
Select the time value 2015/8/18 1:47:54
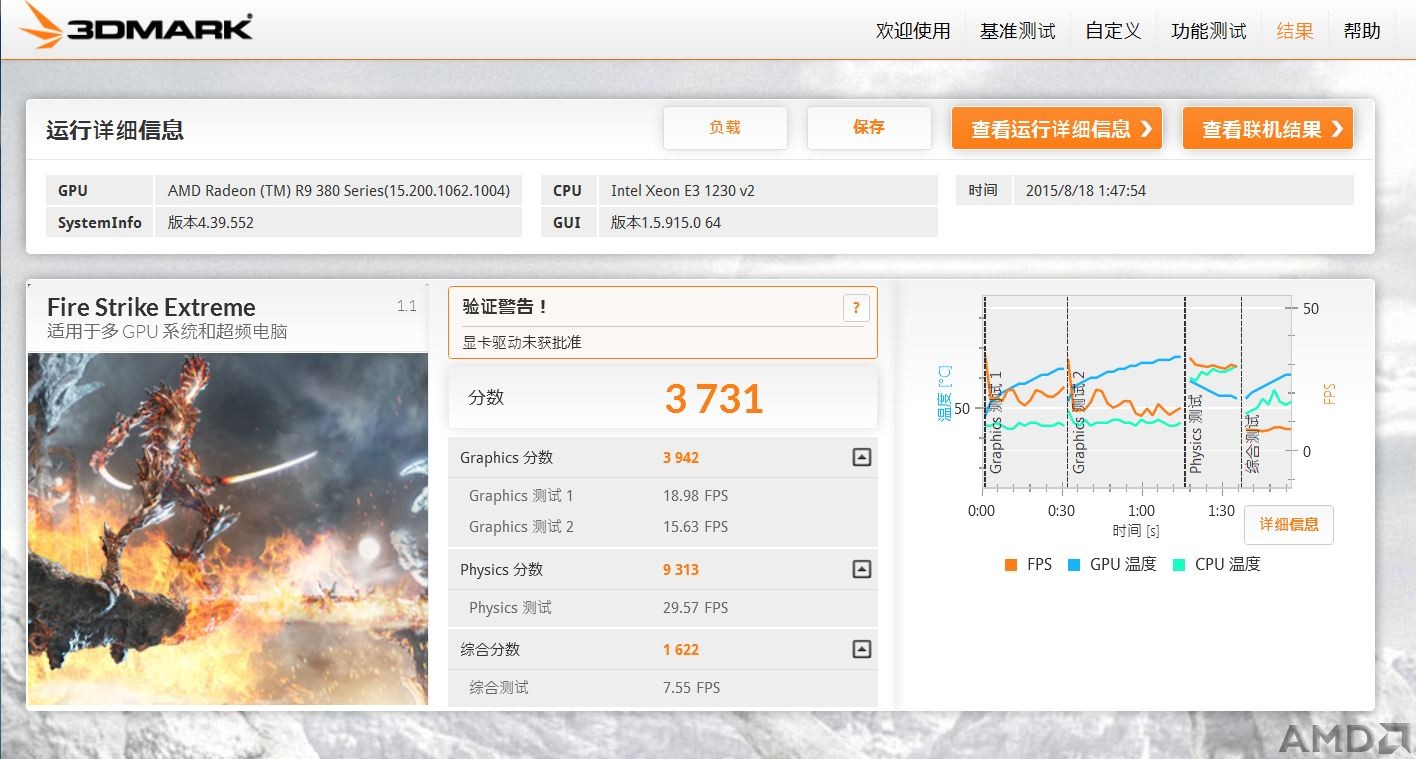pos(1086,190)
